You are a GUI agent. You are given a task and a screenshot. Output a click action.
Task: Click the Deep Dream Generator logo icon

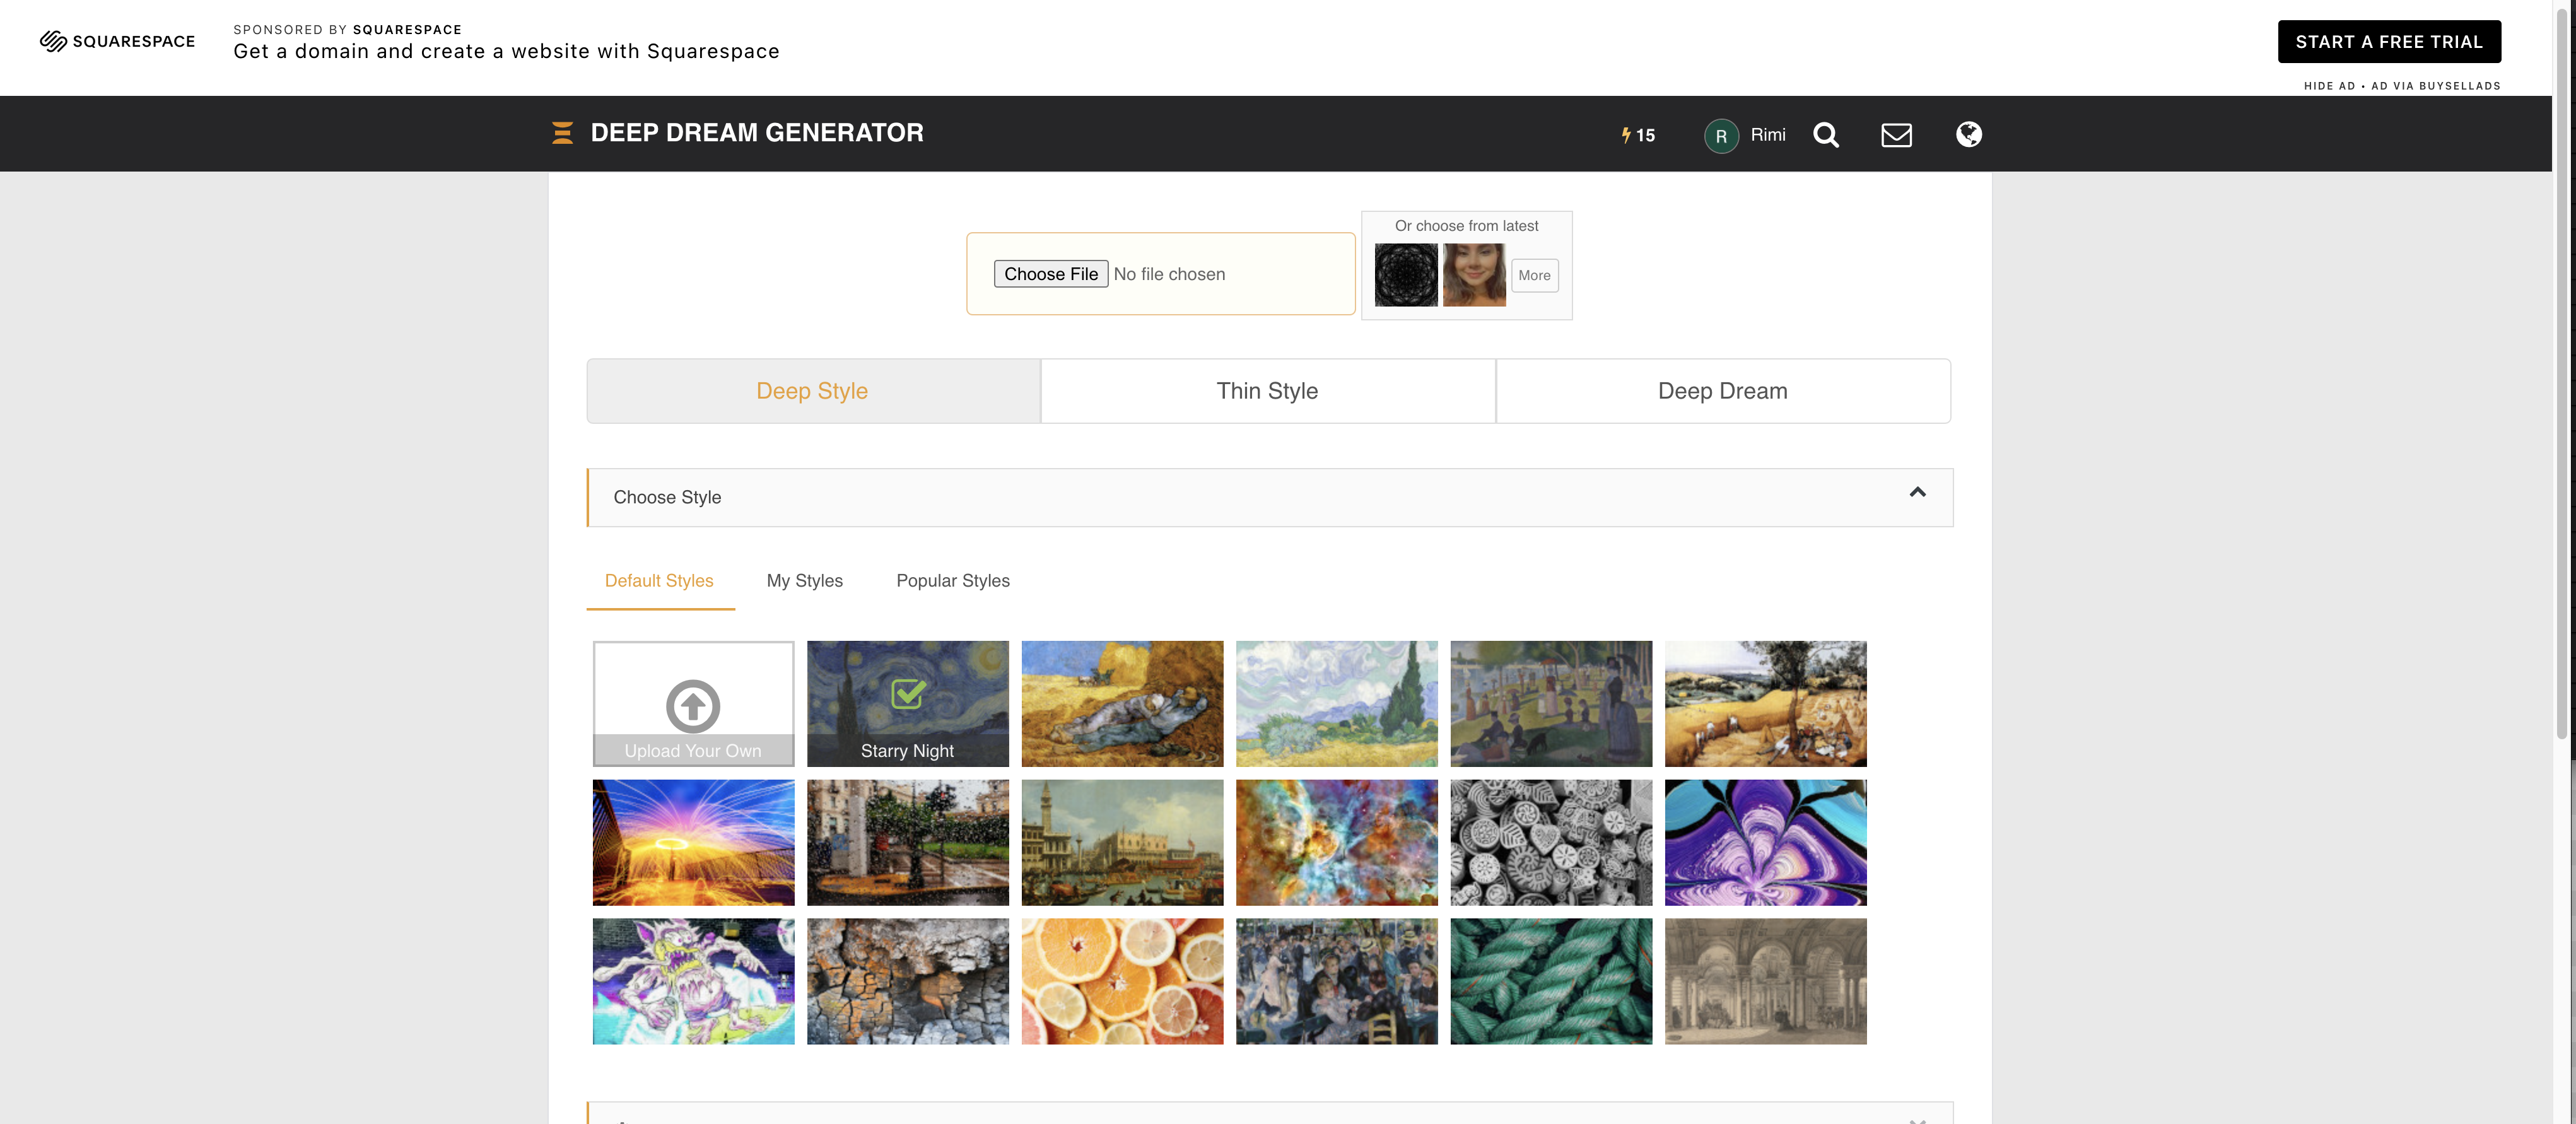point(562,133)
